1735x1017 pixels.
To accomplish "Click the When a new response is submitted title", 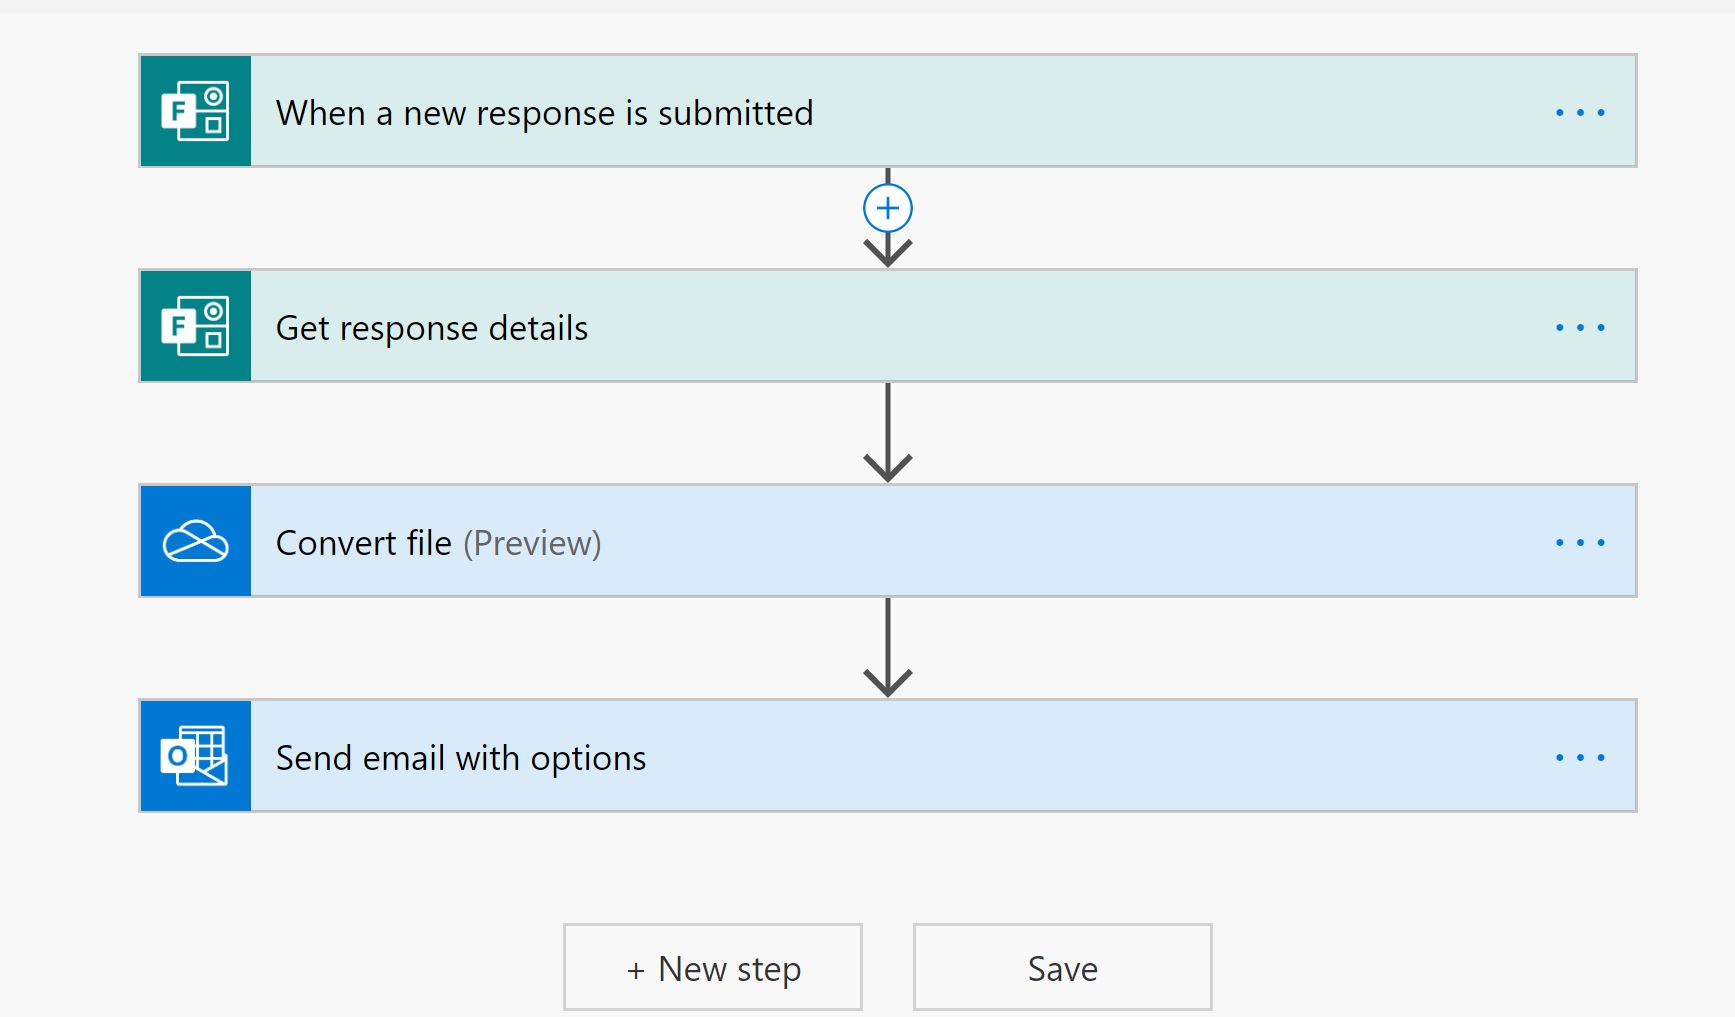I will pyautogui.click(x=545, y=112).
